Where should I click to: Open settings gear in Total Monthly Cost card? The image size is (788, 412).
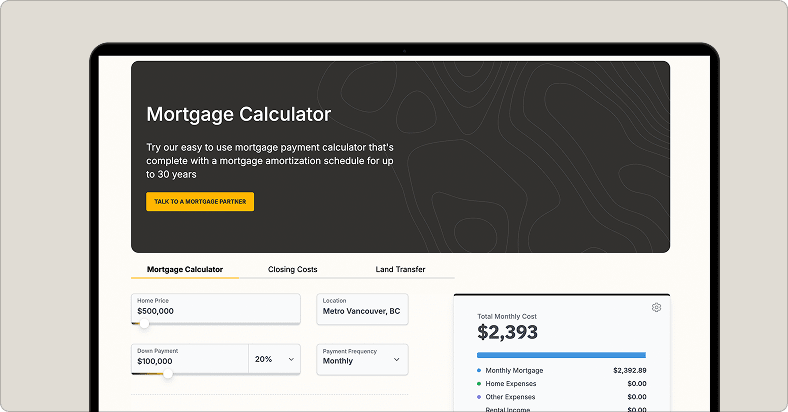coord(656,307)
